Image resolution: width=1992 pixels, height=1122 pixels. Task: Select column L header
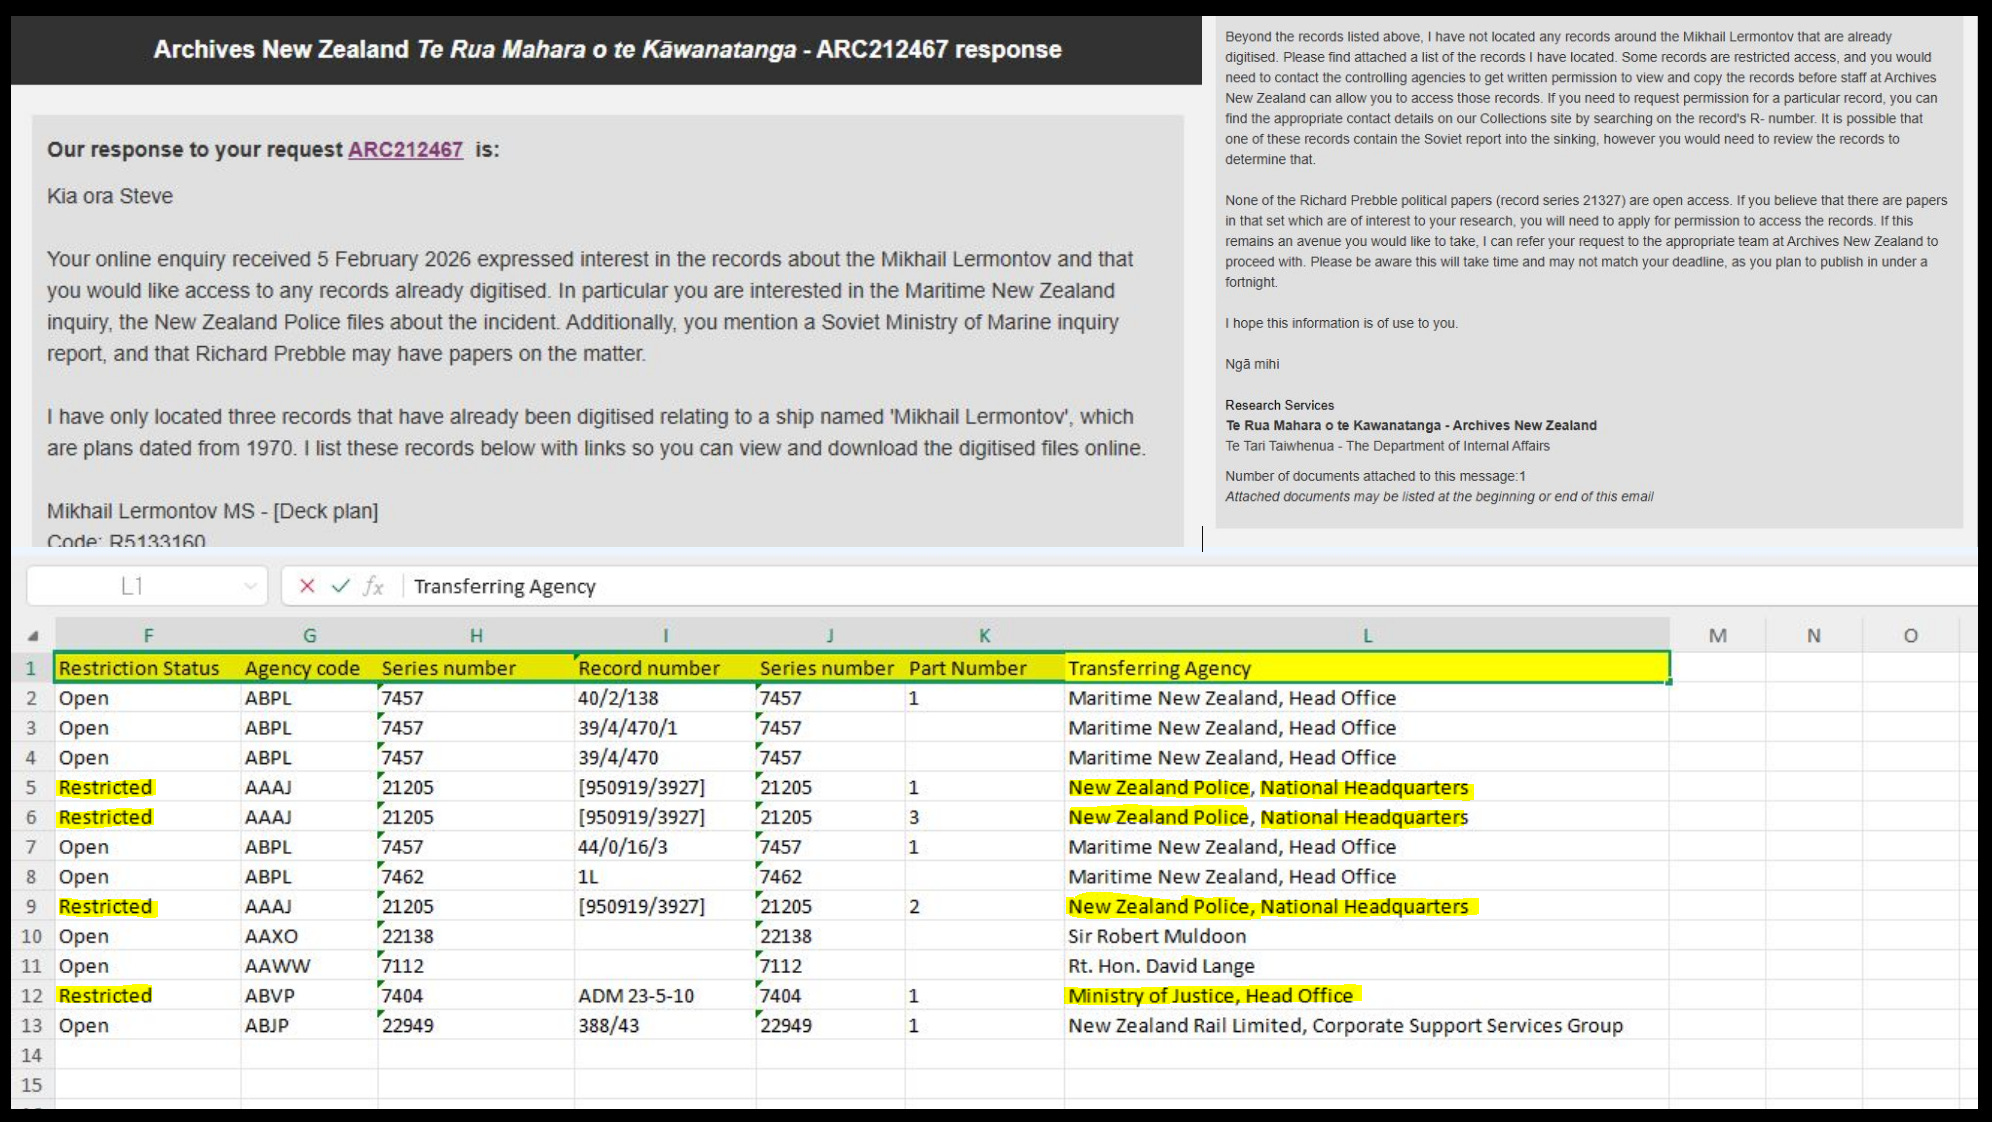pos(1367,636)
